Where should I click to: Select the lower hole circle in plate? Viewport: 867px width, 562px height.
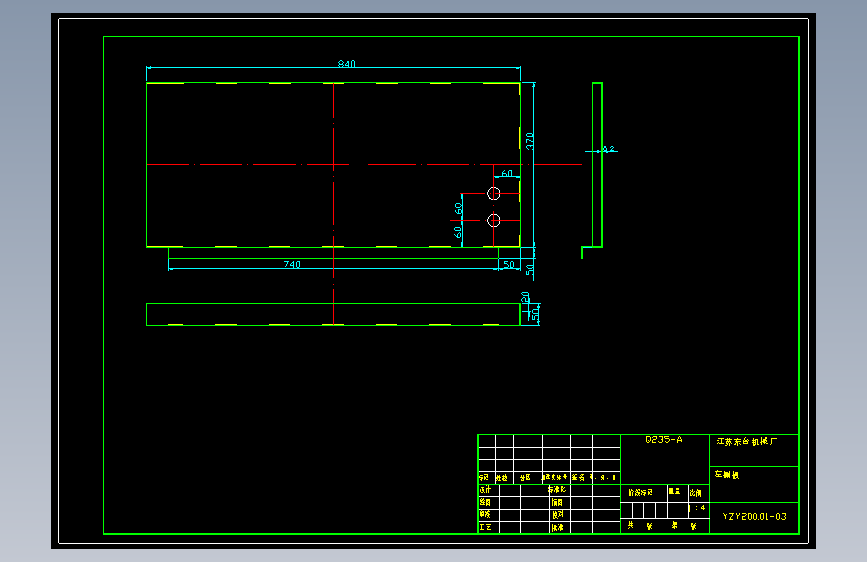494,220
